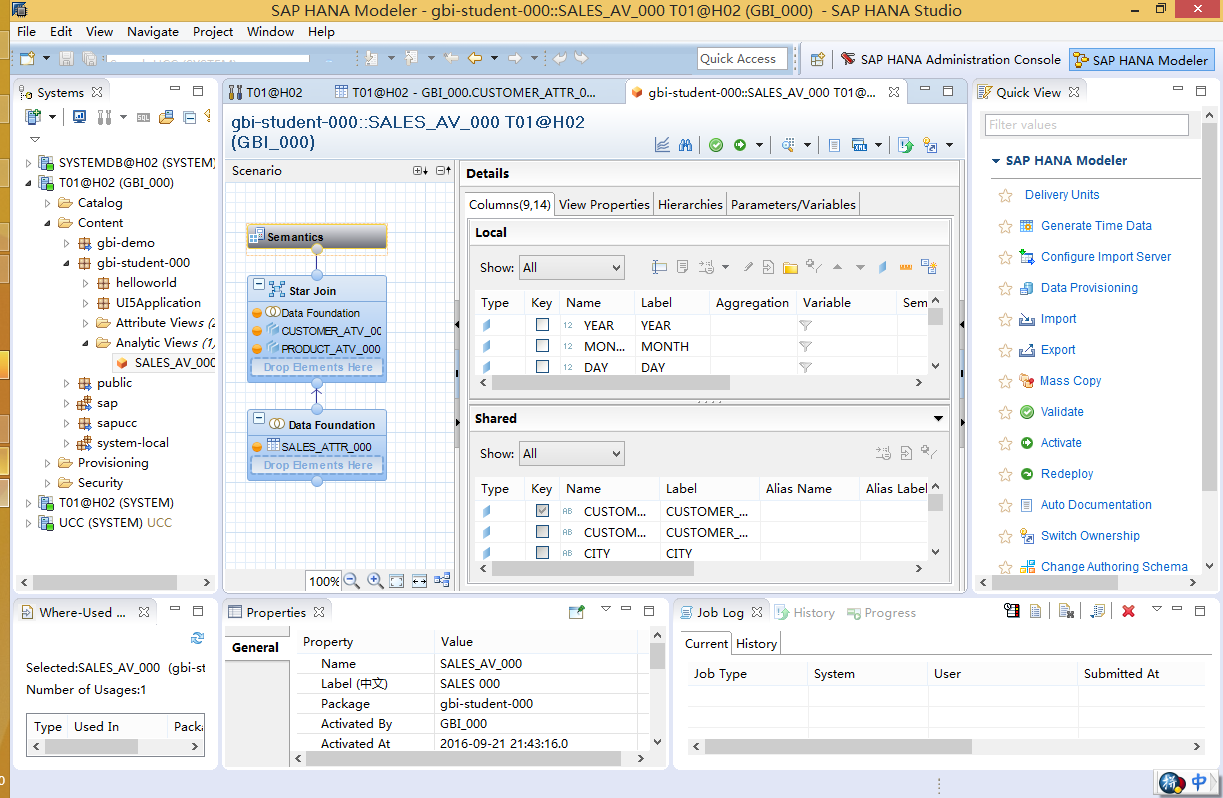This screenshot has height=798, width=1223.
Task: Click the Shared table horizontal scrollbar
Action: 700,569
